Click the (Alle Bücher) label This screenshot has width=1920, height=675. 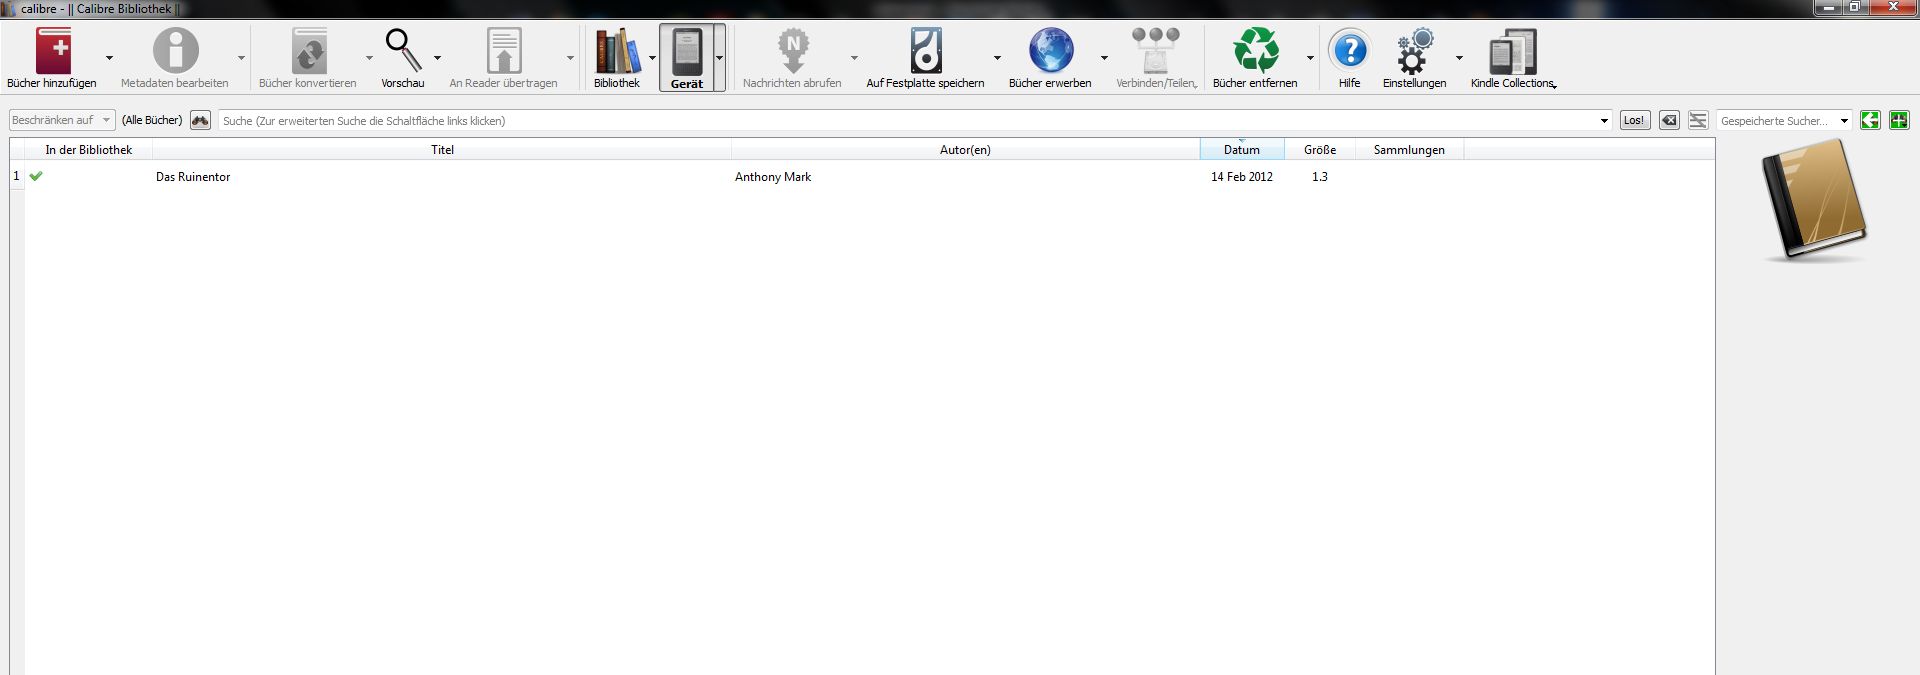(152, 120)
